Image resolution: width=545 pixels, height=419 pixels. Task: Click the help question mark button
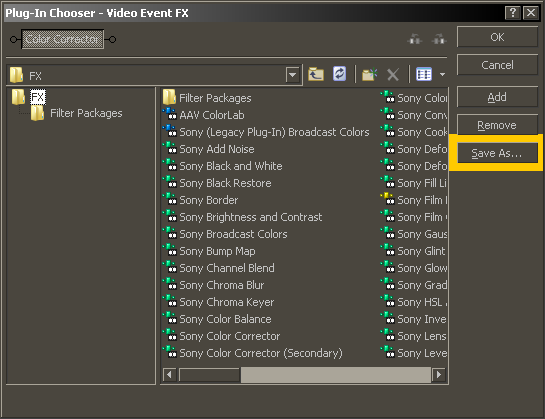point(512,13)
